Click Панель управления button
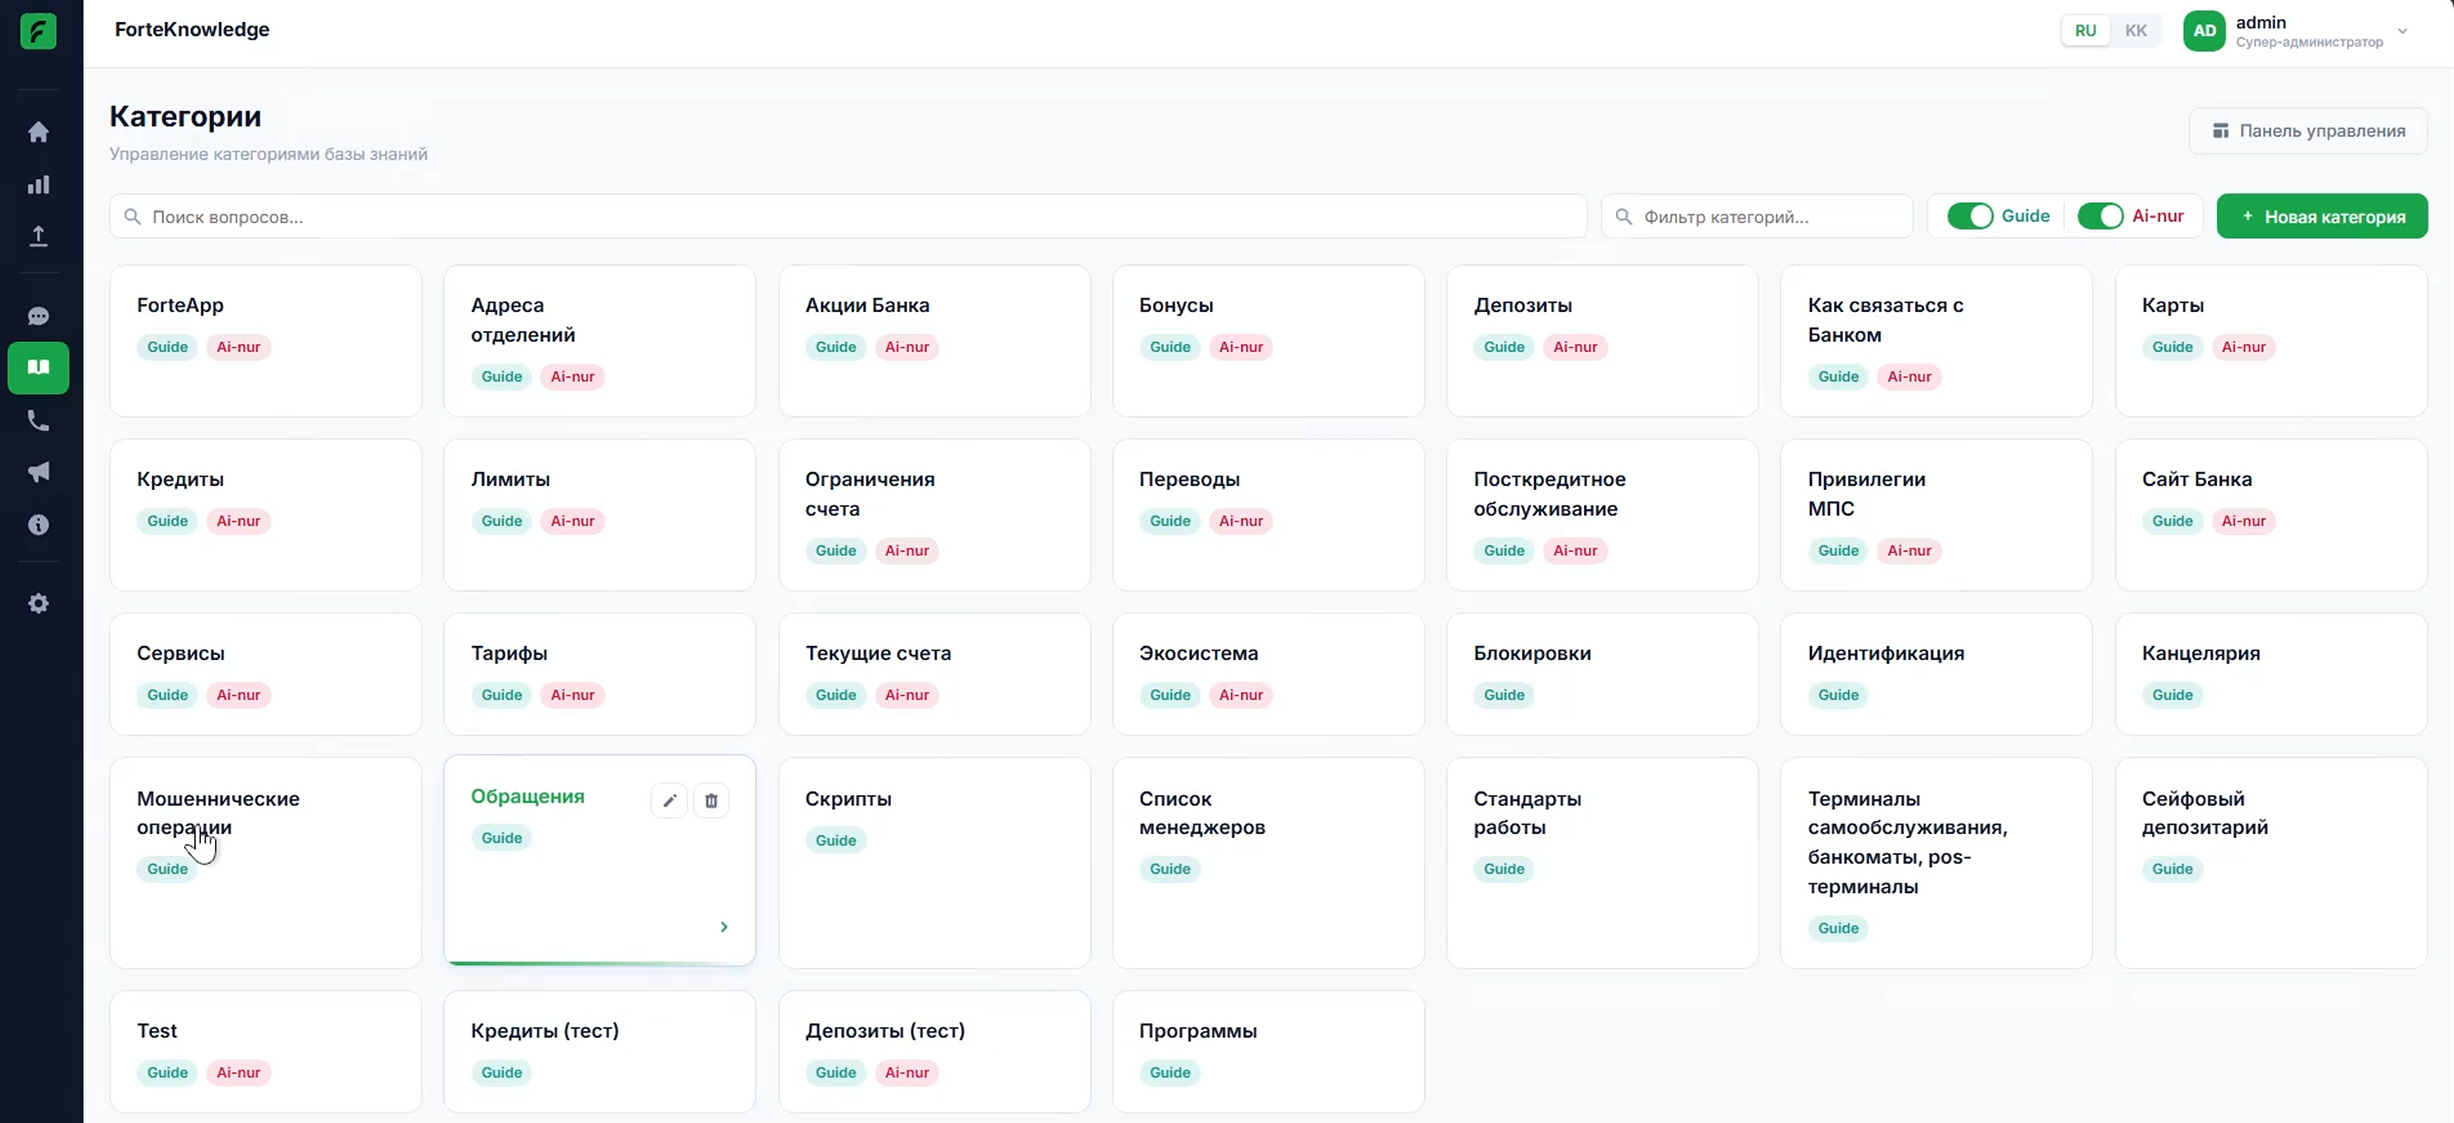The image size is (2454, 1123). pos(2308,131)
